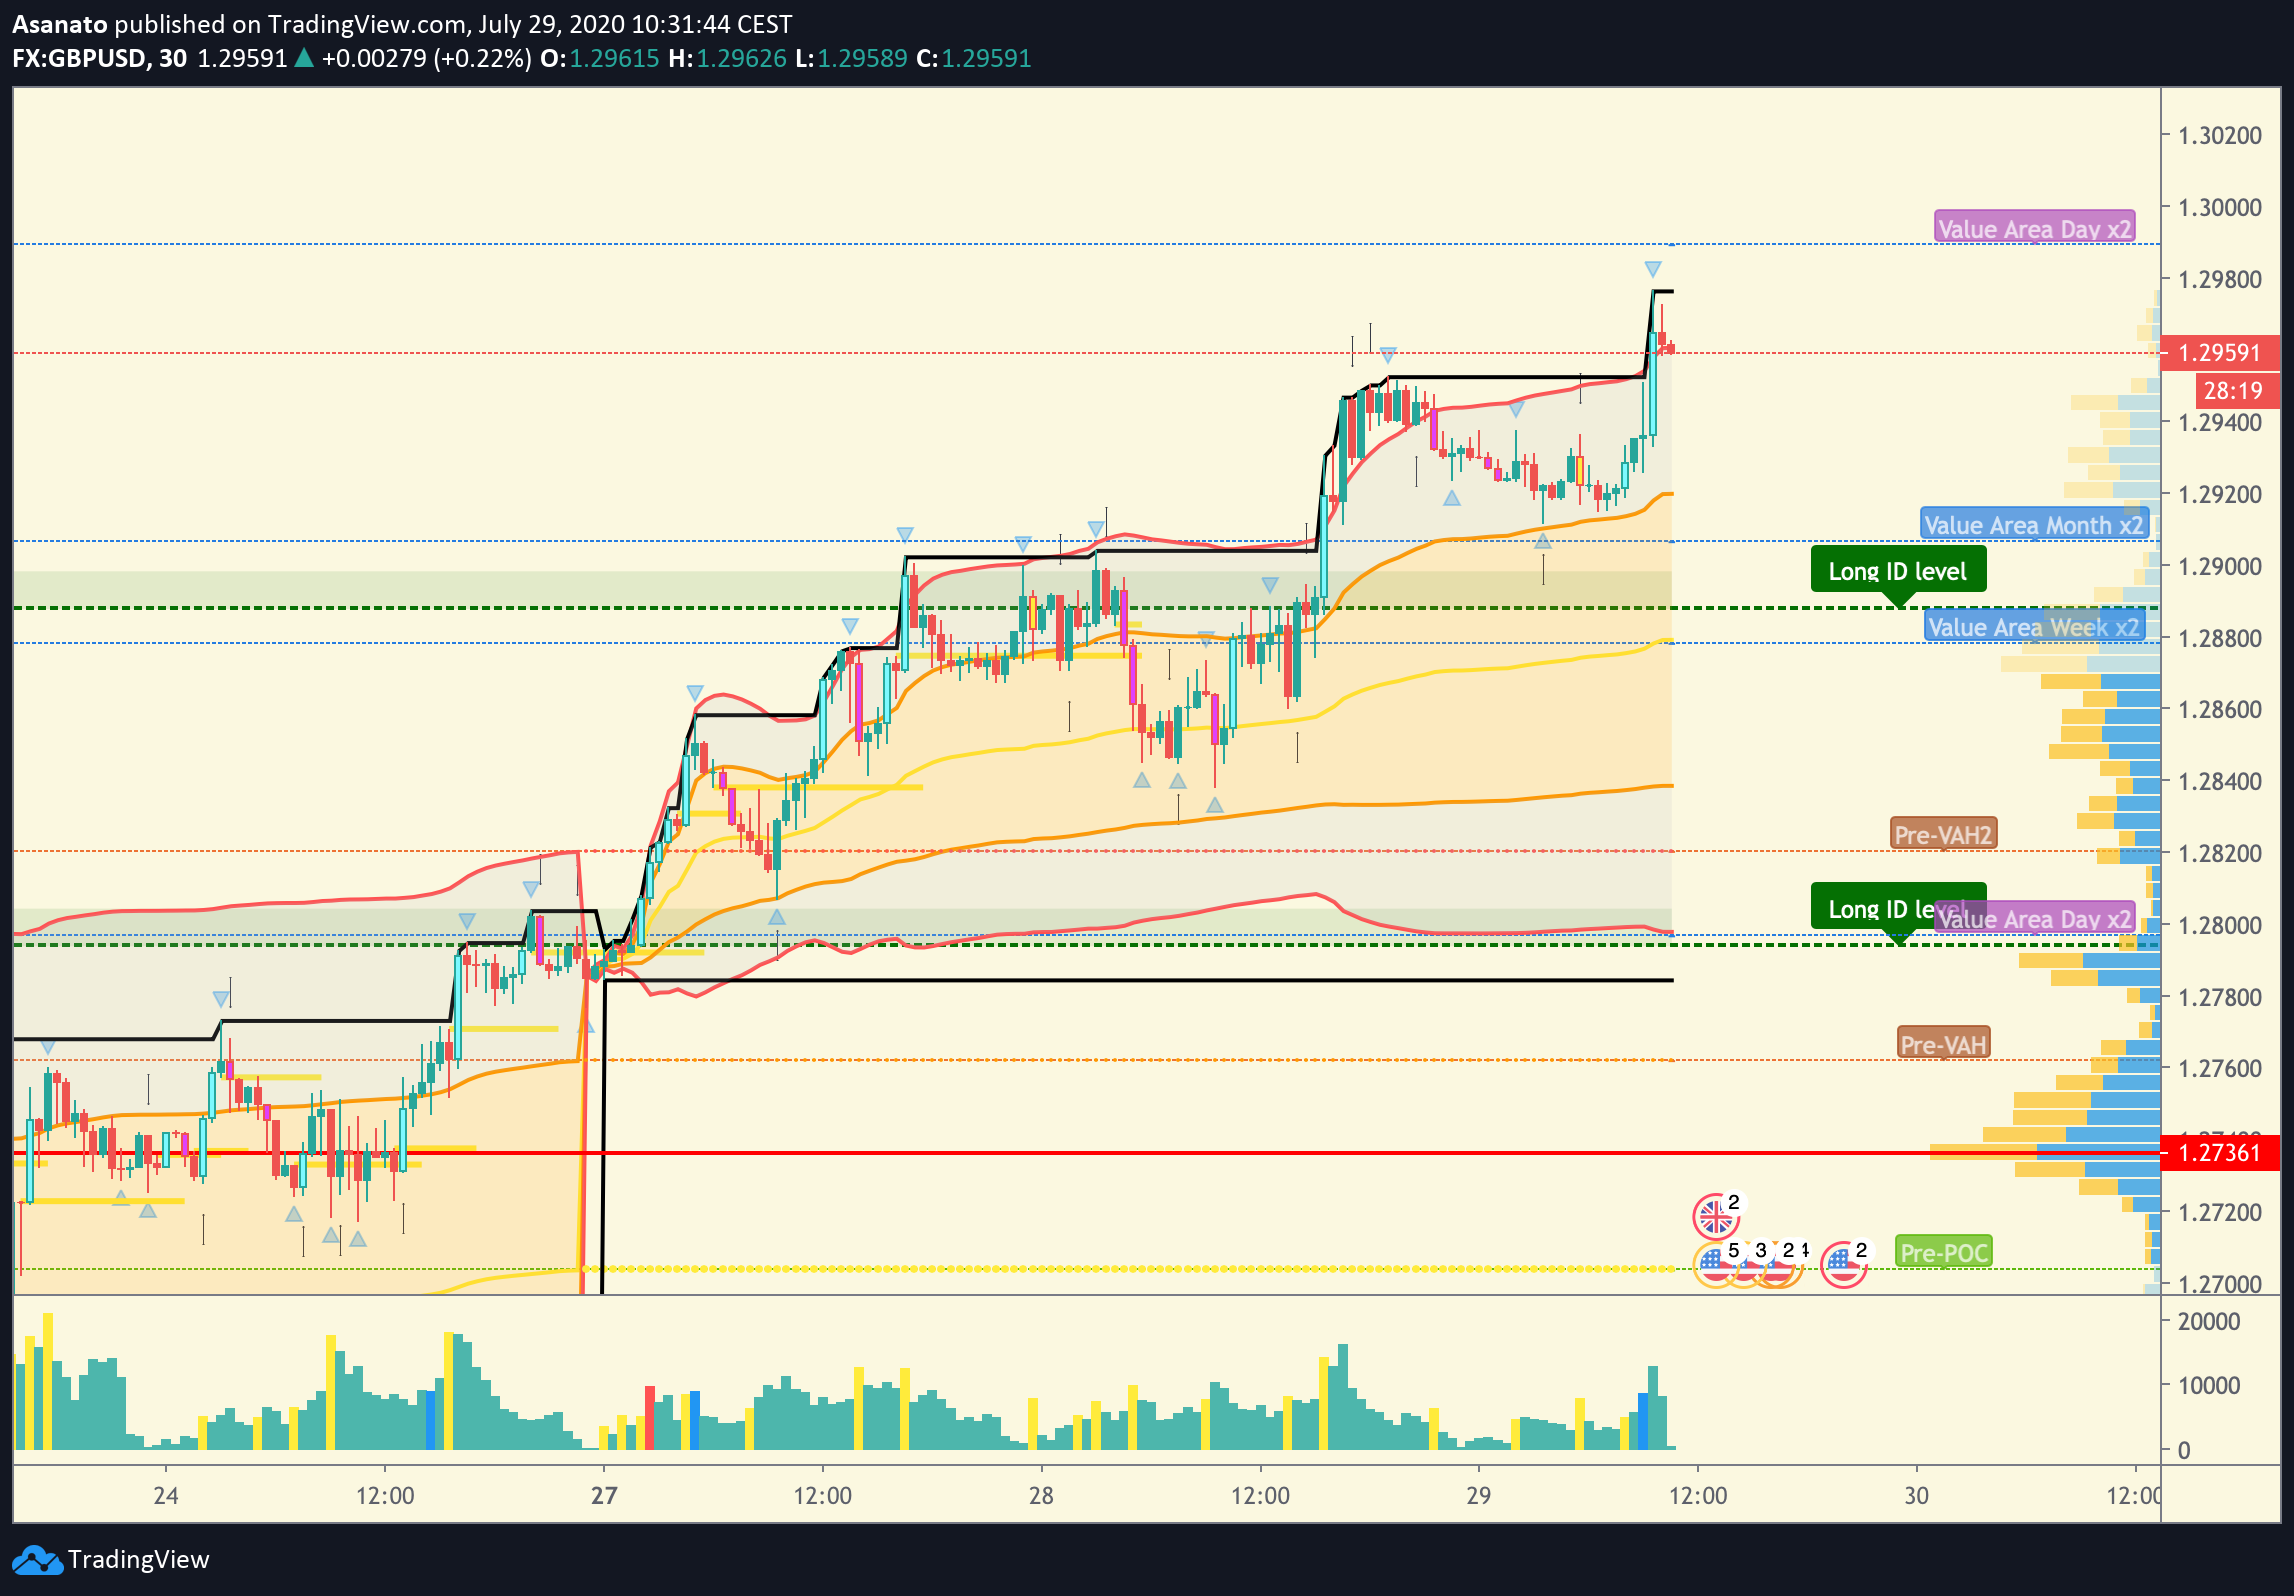Click the 1.27200 price axis label
The image size is (2294, 1596).
(x=2220, y=1212)
